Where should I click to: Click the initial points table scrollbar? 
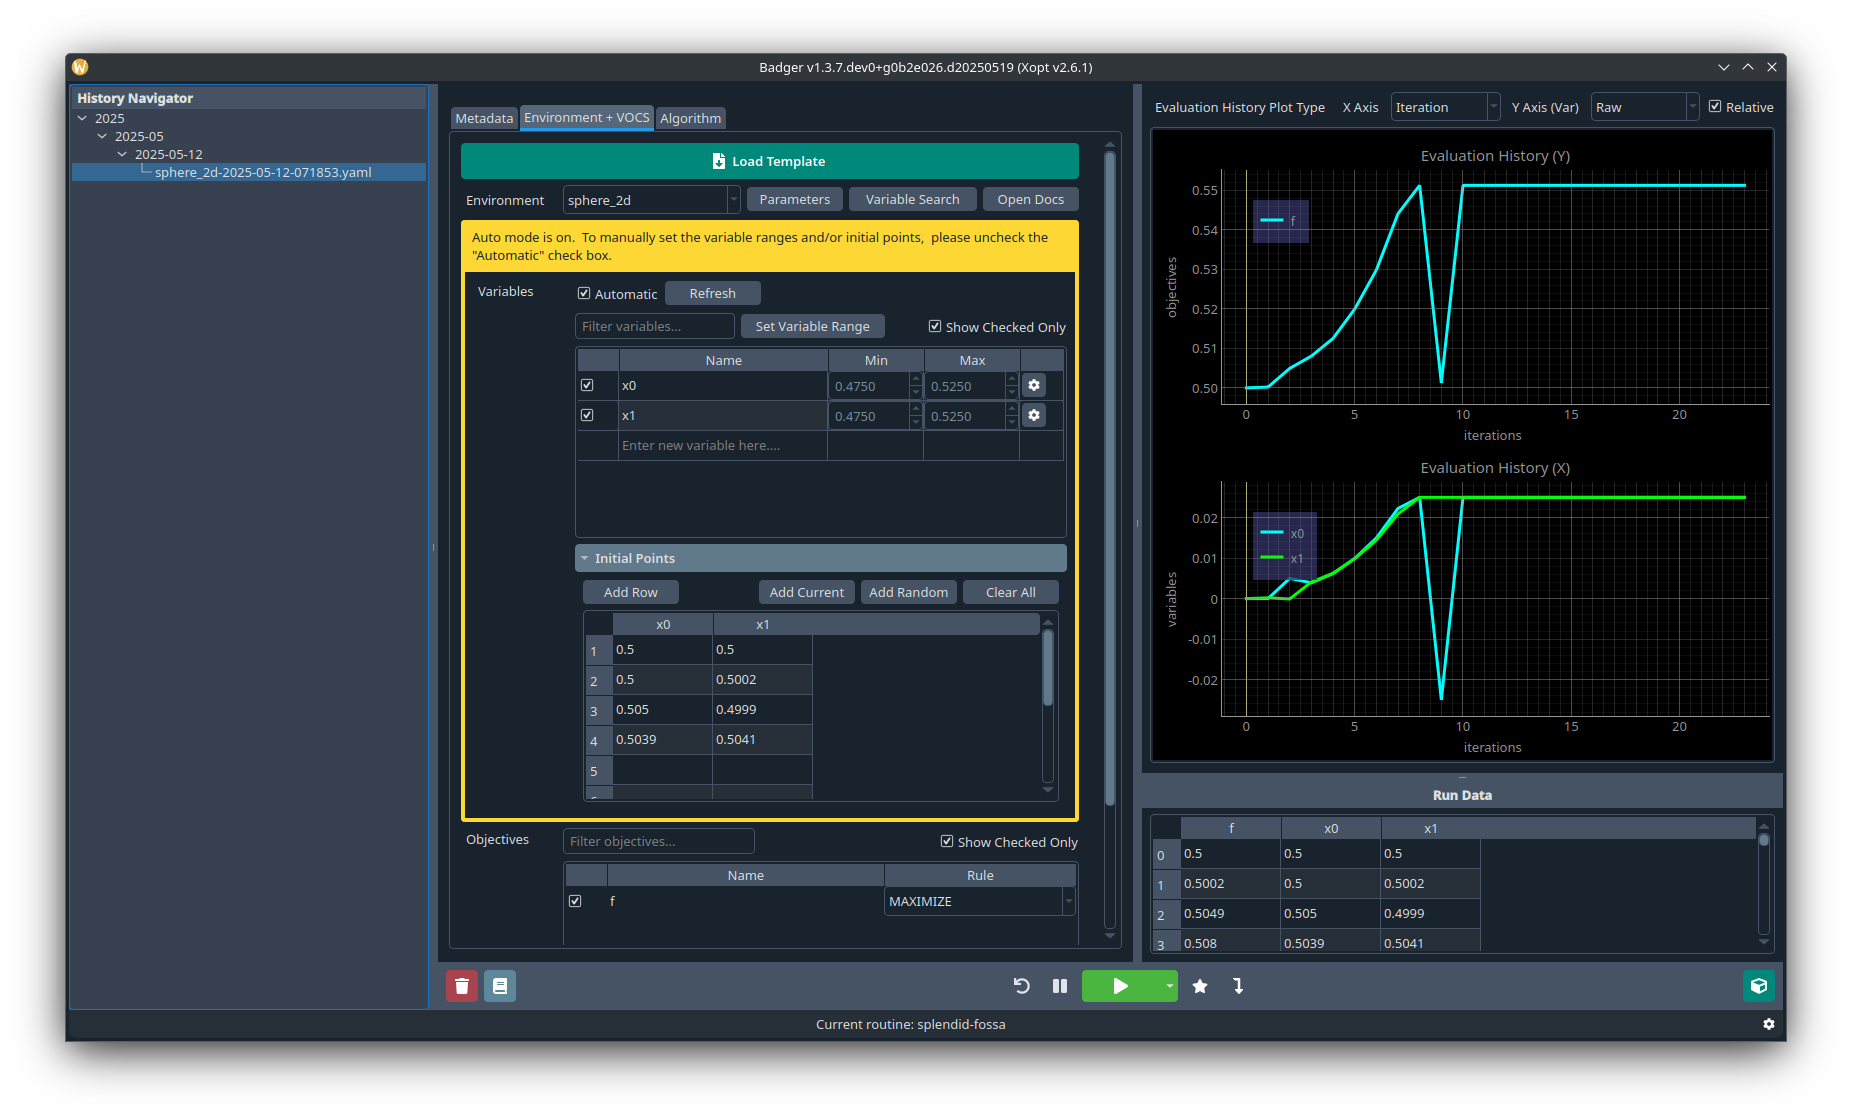coord(1047,668)
